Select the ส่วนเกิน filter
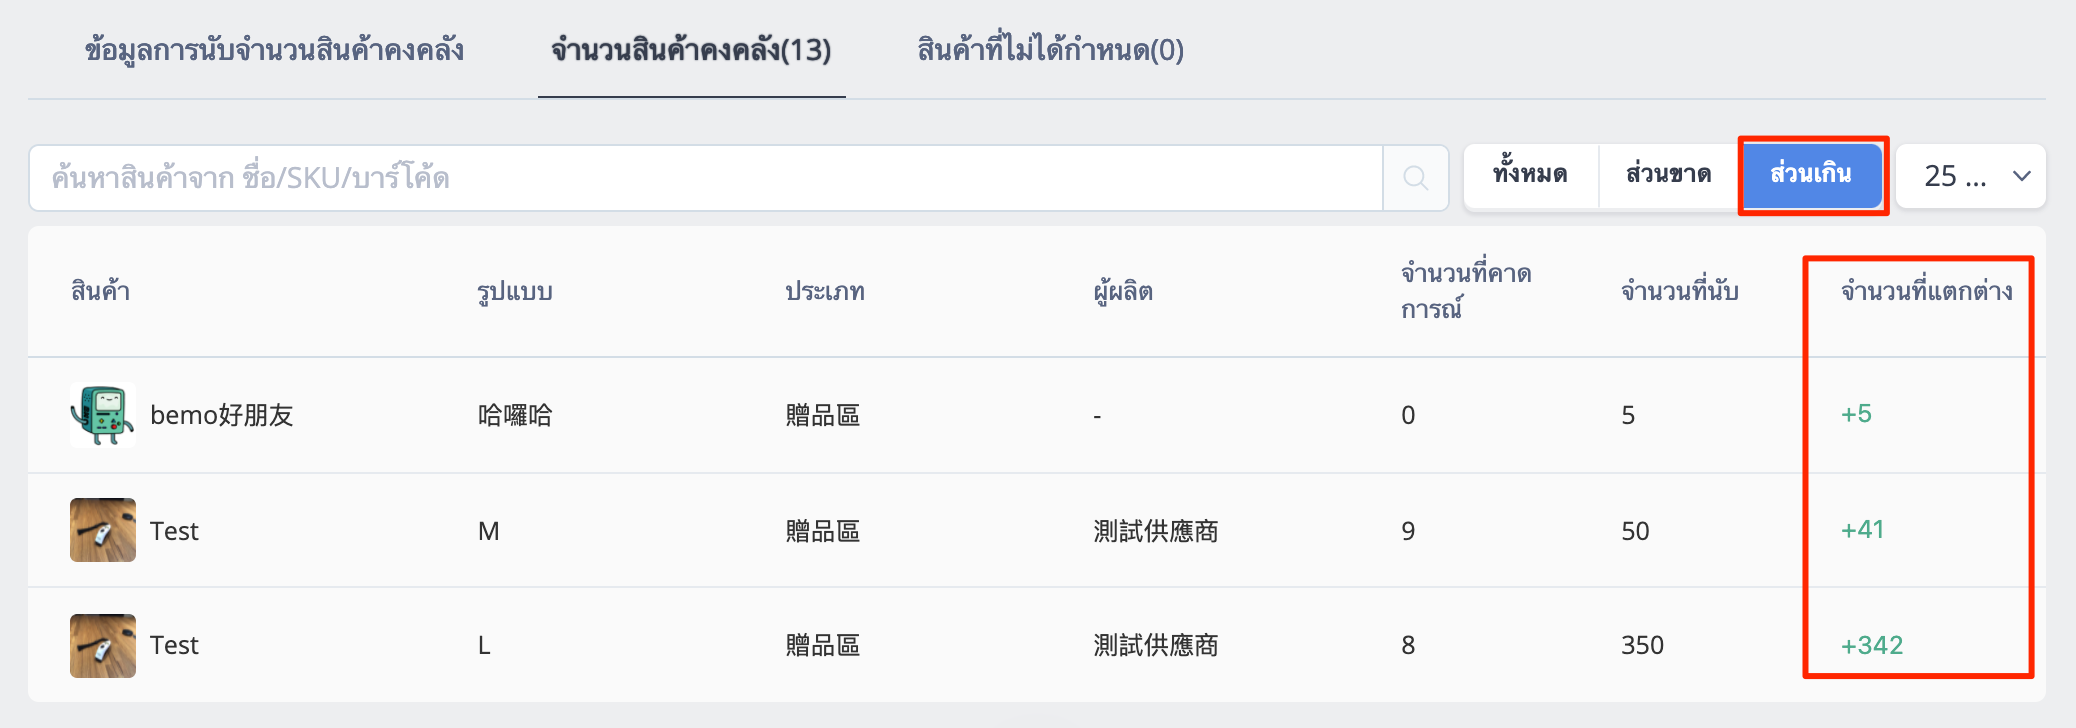Image resolution: width=2076 pixels, height=728 pixels. coord(1811,175)
